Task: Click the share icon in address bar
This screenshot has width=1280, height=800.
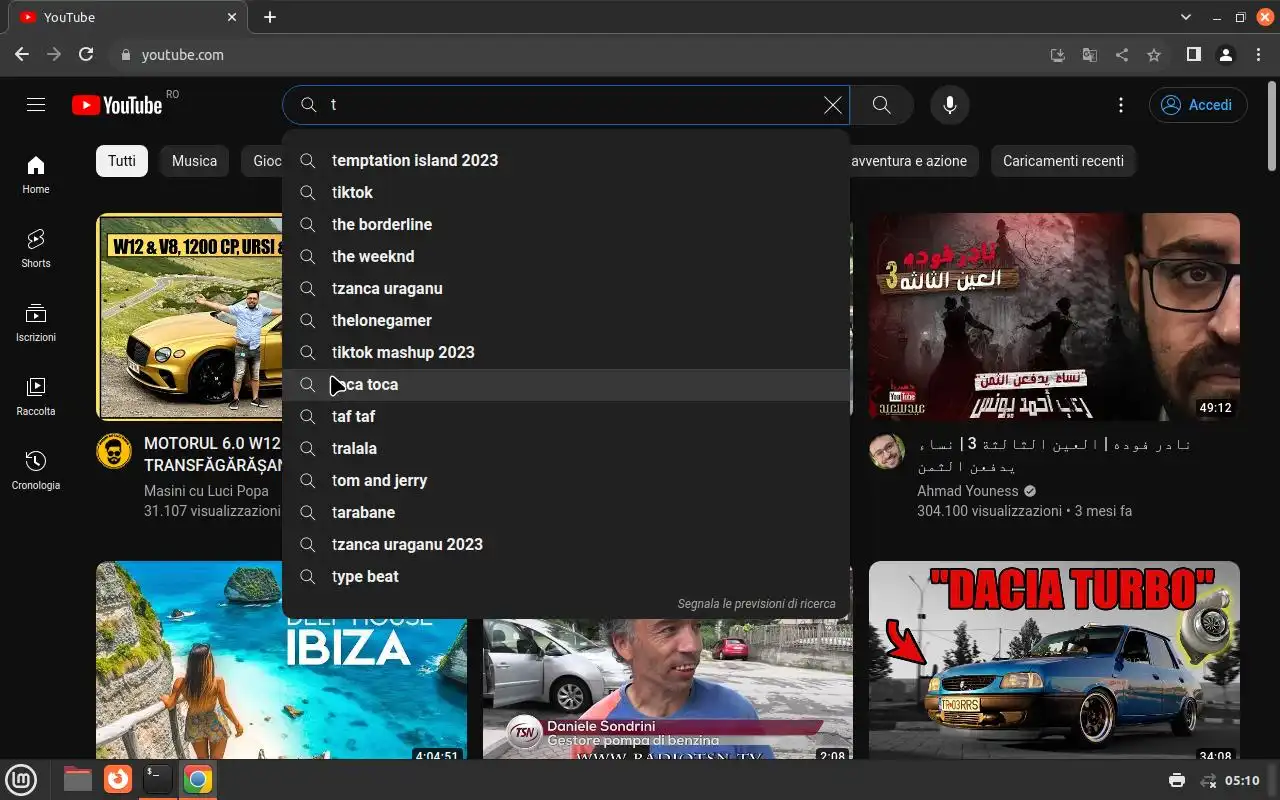Action: 1122,55
